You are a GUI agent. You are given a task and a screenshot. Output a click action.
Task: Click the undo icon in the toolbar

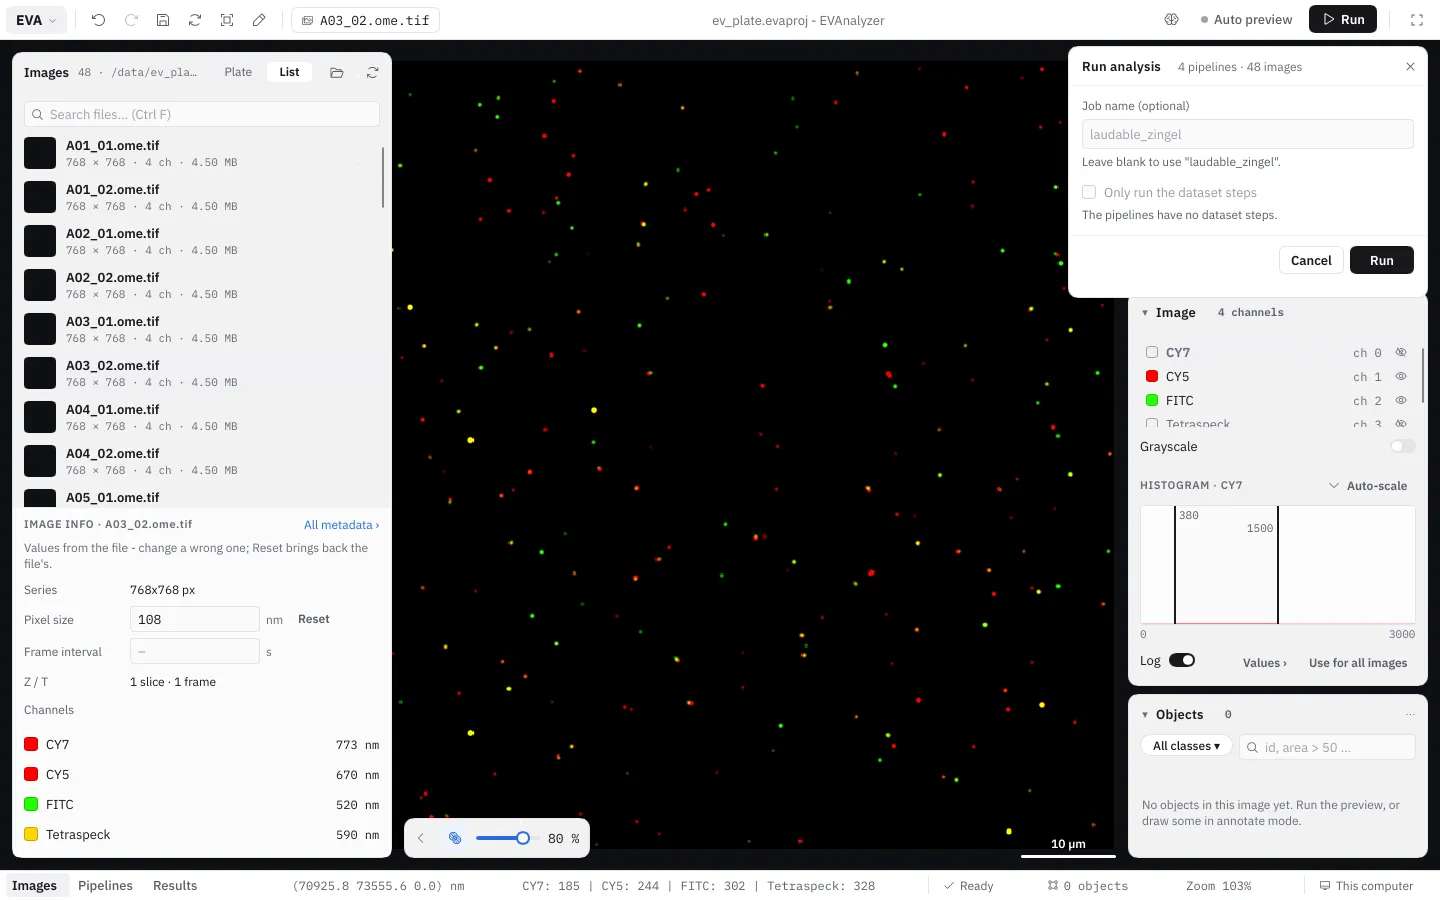point(98,20)
